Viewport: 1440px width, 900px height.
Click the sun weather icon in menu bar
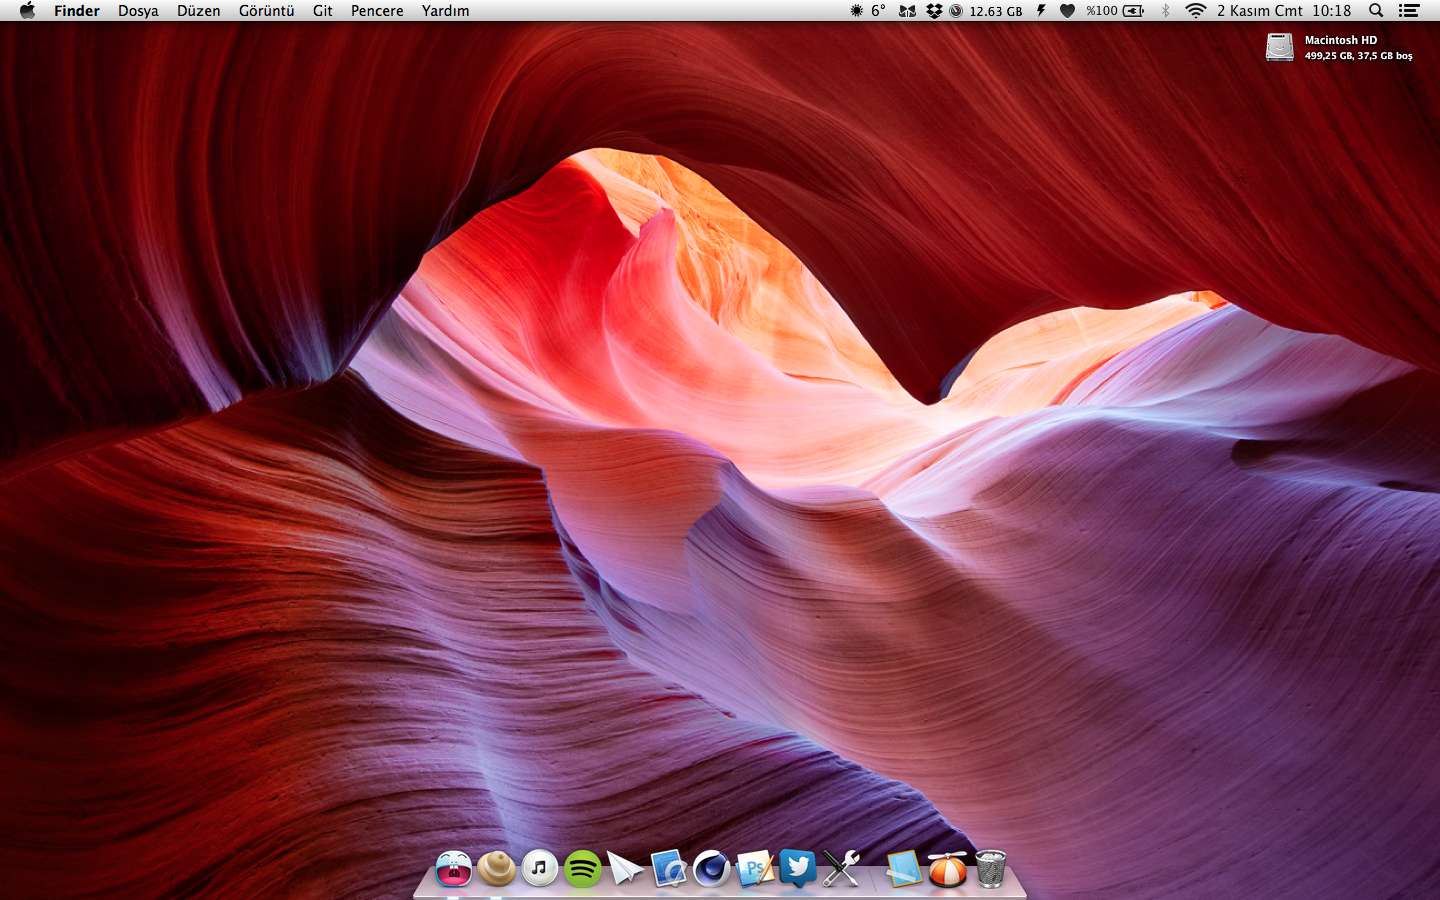tap(857, 11)
